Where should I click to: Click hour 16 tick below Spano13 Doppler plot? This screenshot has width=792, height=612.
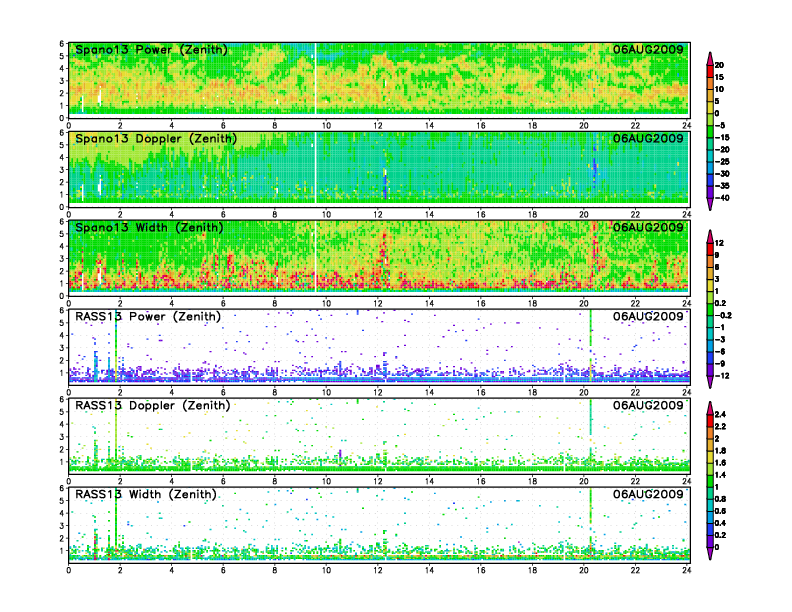[x=481, y=215]
